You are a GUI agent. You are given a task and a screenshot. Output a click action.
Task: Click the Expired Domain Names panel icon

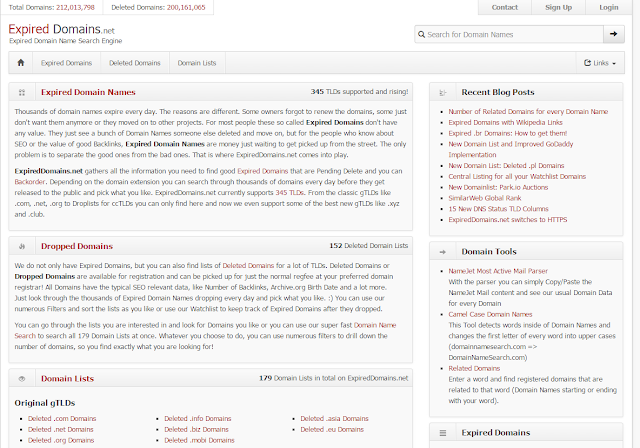22,92
